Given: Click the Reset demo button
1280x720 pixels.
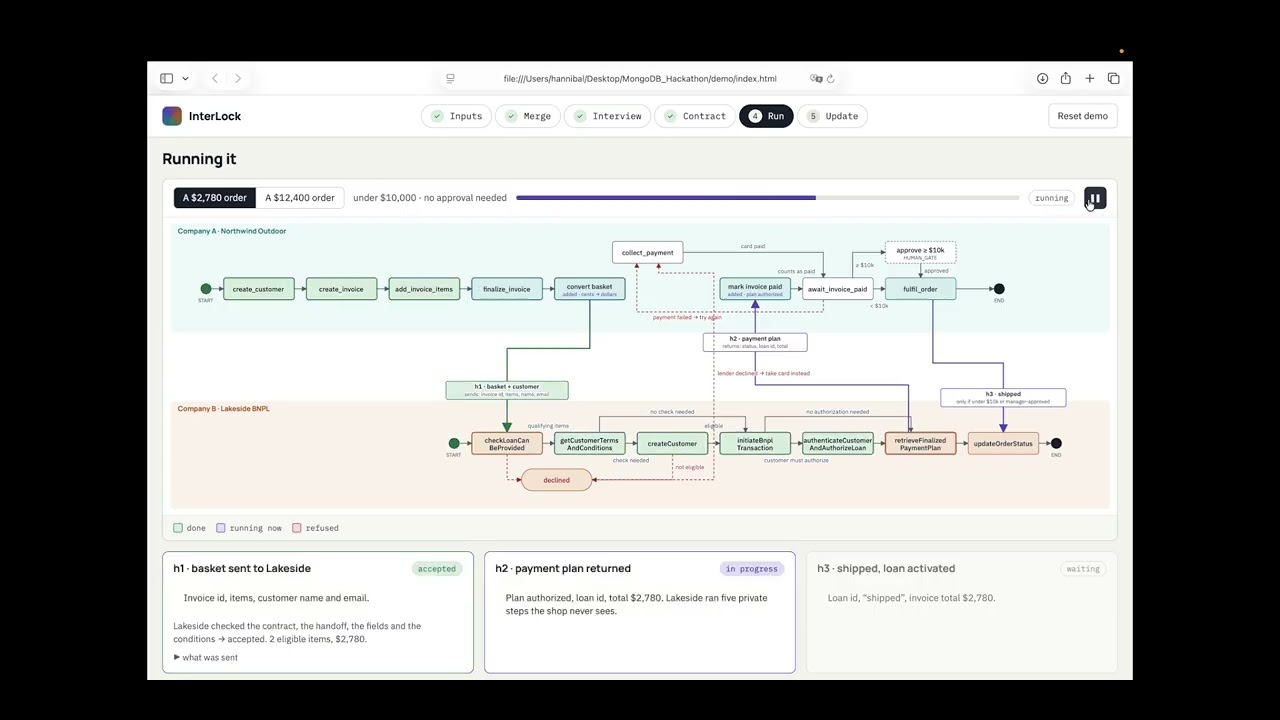Looking at the screenshot, I should point(1083,116).
